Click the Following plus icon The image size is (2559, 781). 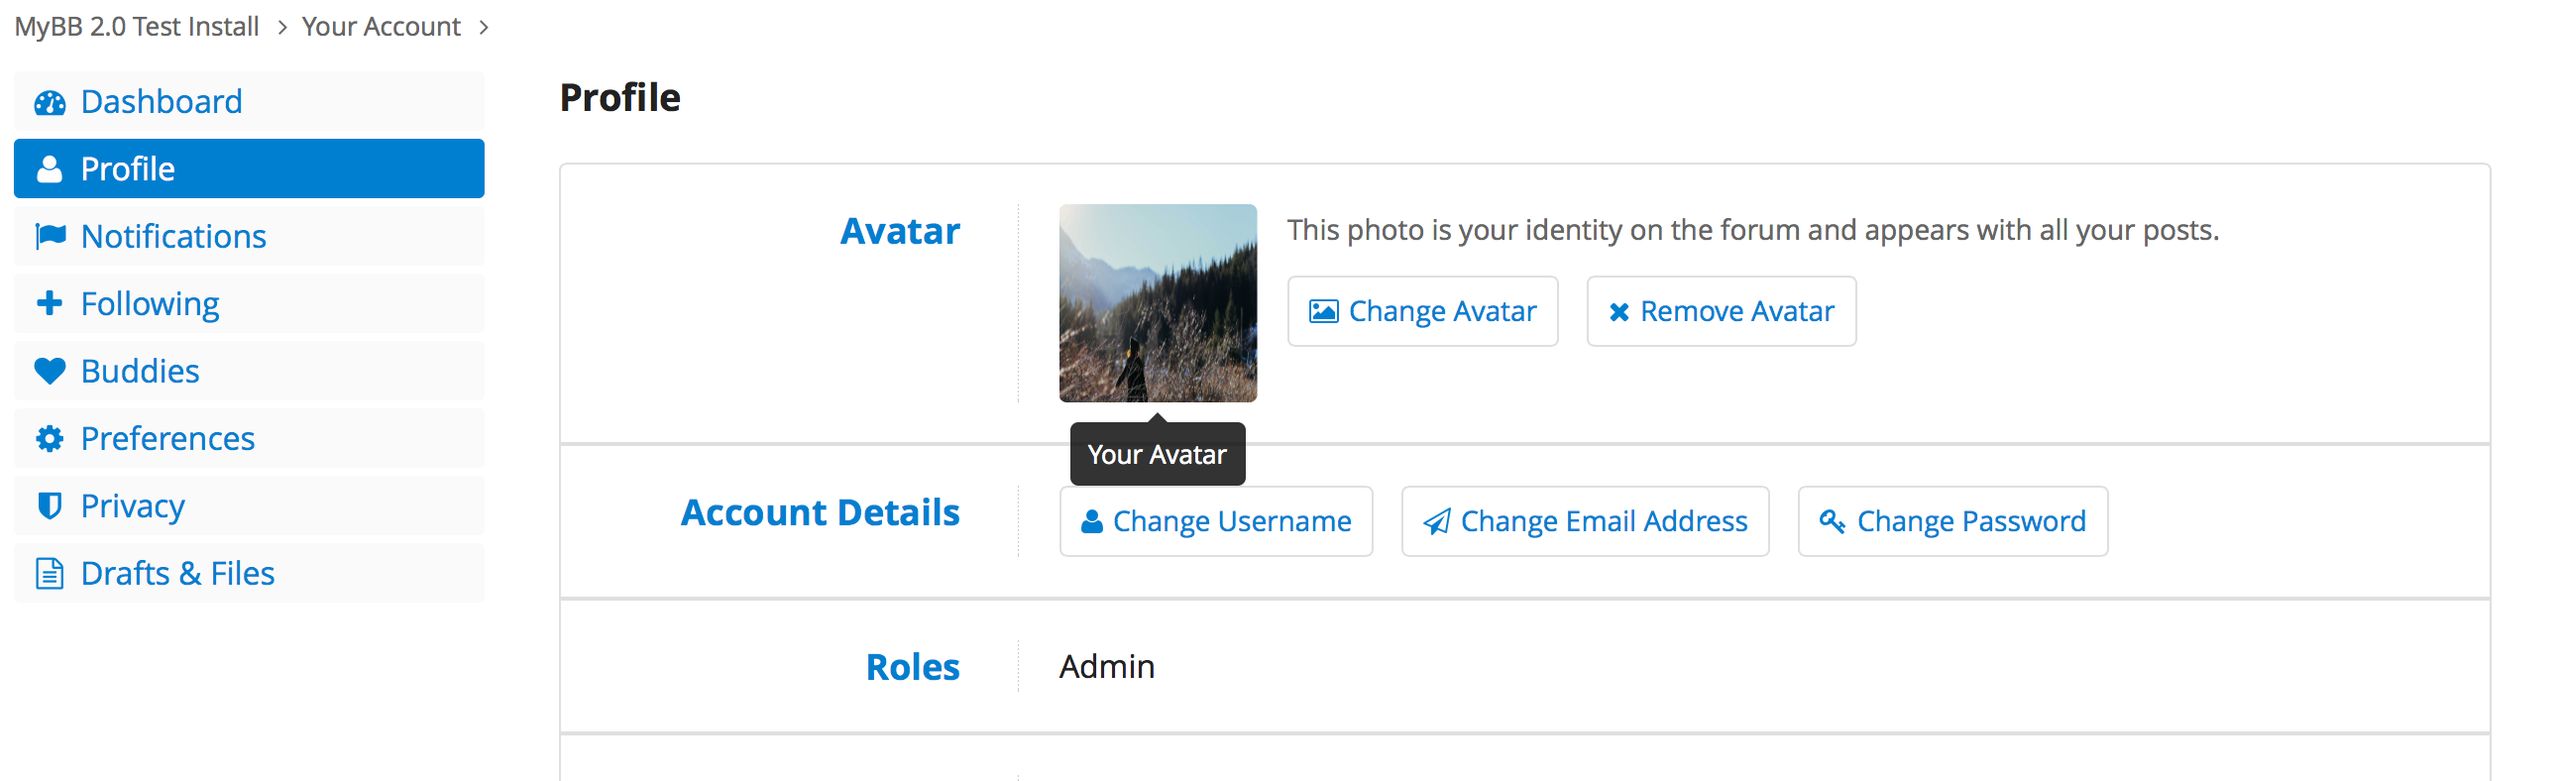pos(49,303)
